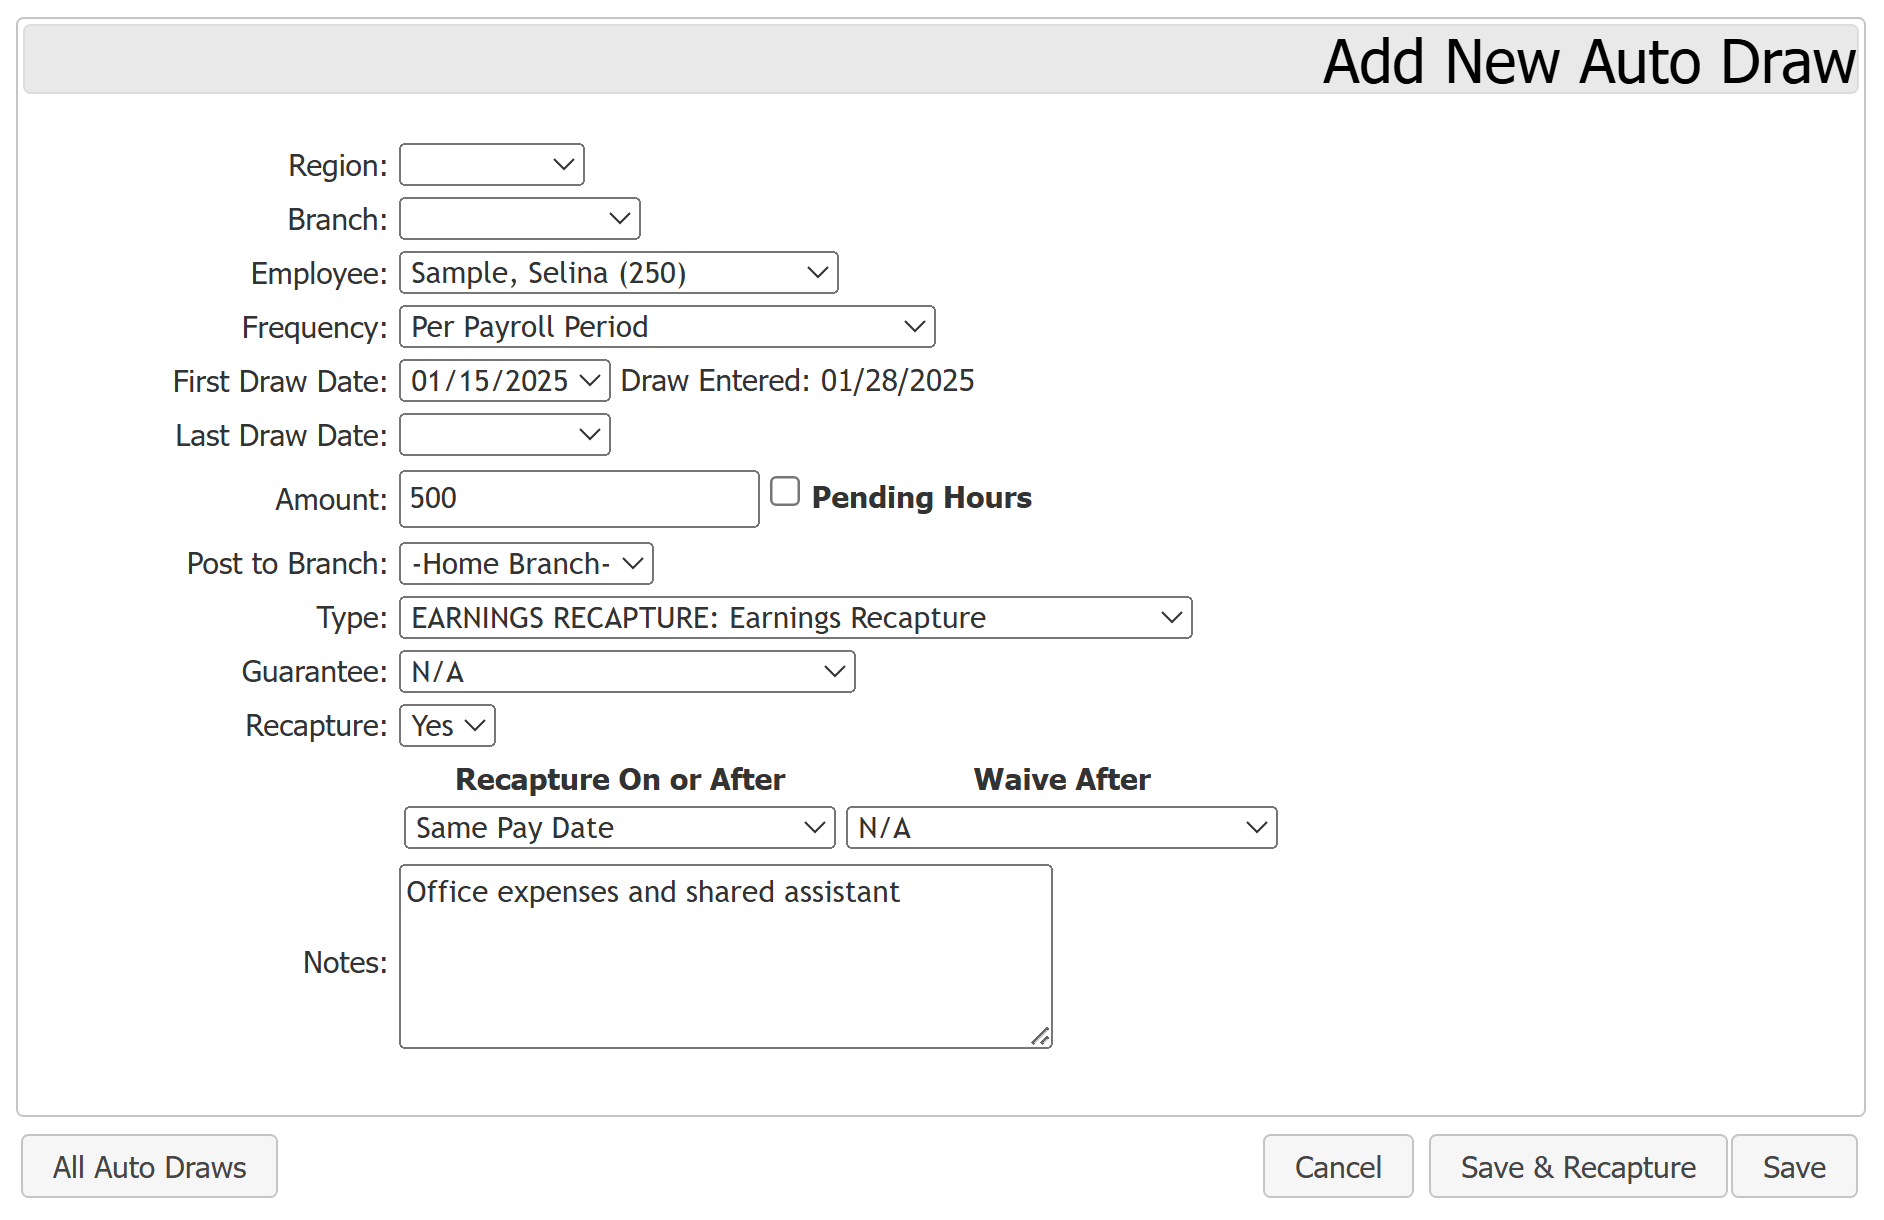
Task: Open the Recapture Yes dropdown
Action: click(447, 726)
